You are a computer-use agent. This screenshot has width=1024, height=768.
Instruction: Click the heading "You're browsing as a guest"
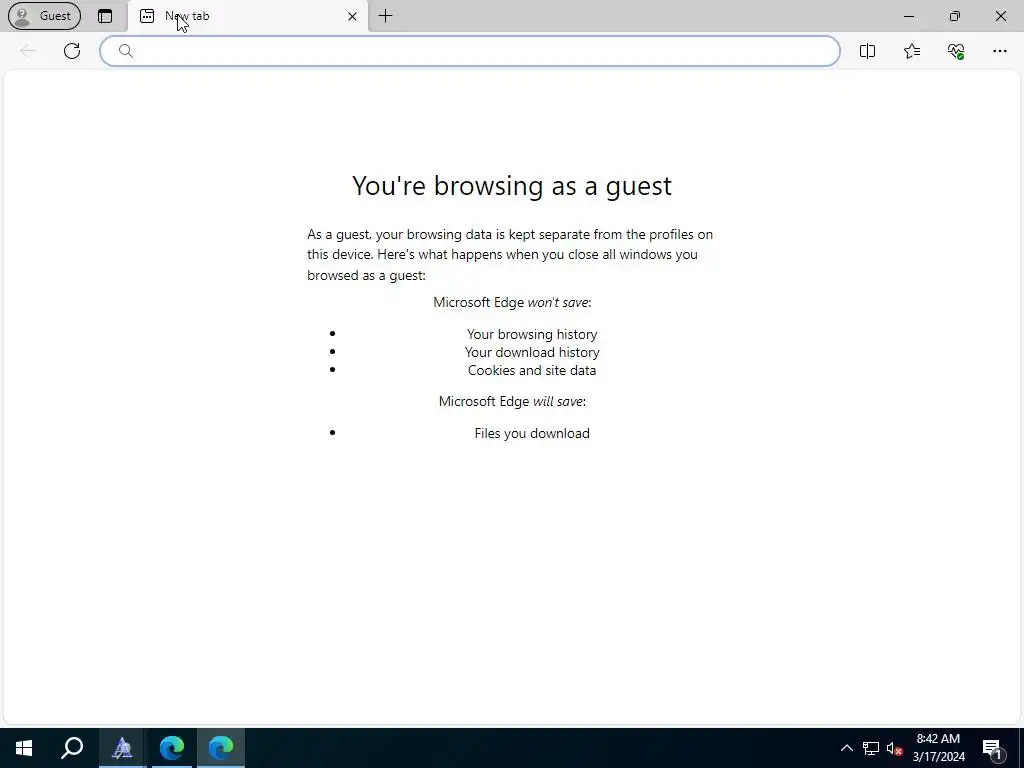511,185
